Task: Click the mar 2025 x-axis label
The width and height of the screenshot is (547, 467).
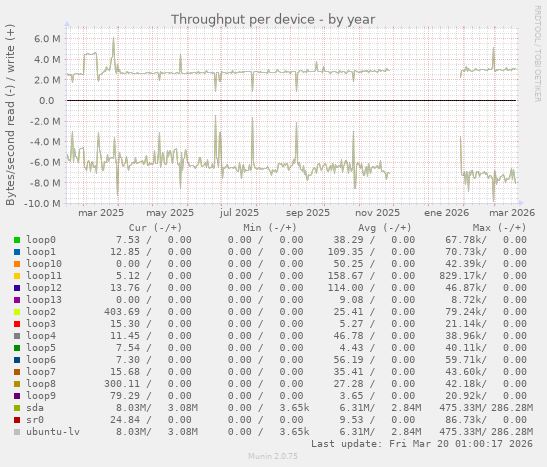Action: coord(101,213)
